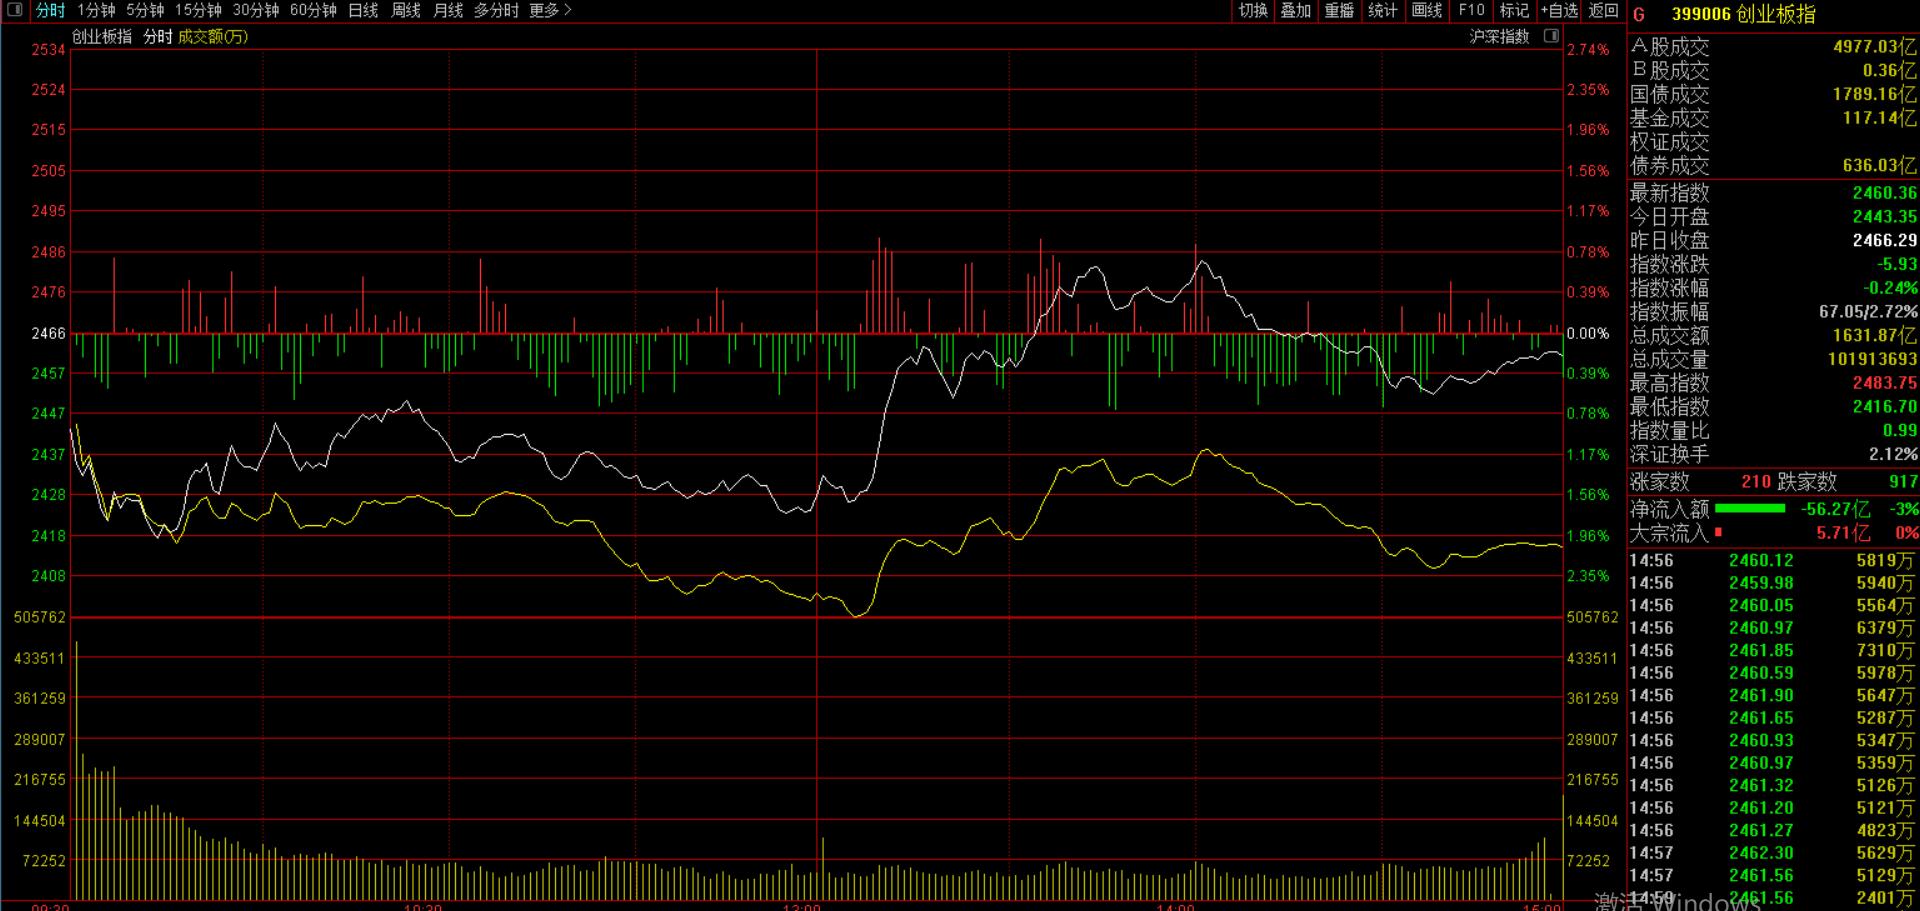The image size is (1920, 911).
Task: Click the 跌家数 count 917
Action: click(x=1903, y=482)
